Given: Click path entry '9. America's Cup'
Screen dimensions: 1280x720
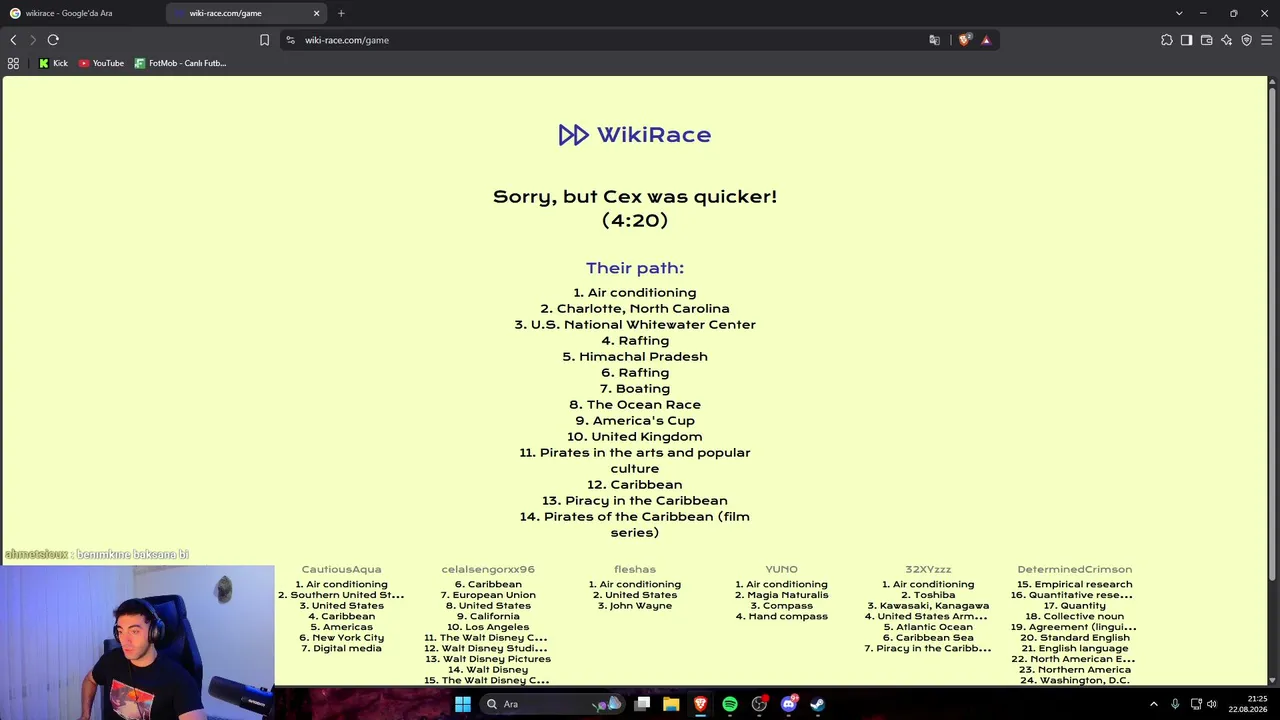Looking at the screenshot, I should pyautogui.click(x=635, y=421).
